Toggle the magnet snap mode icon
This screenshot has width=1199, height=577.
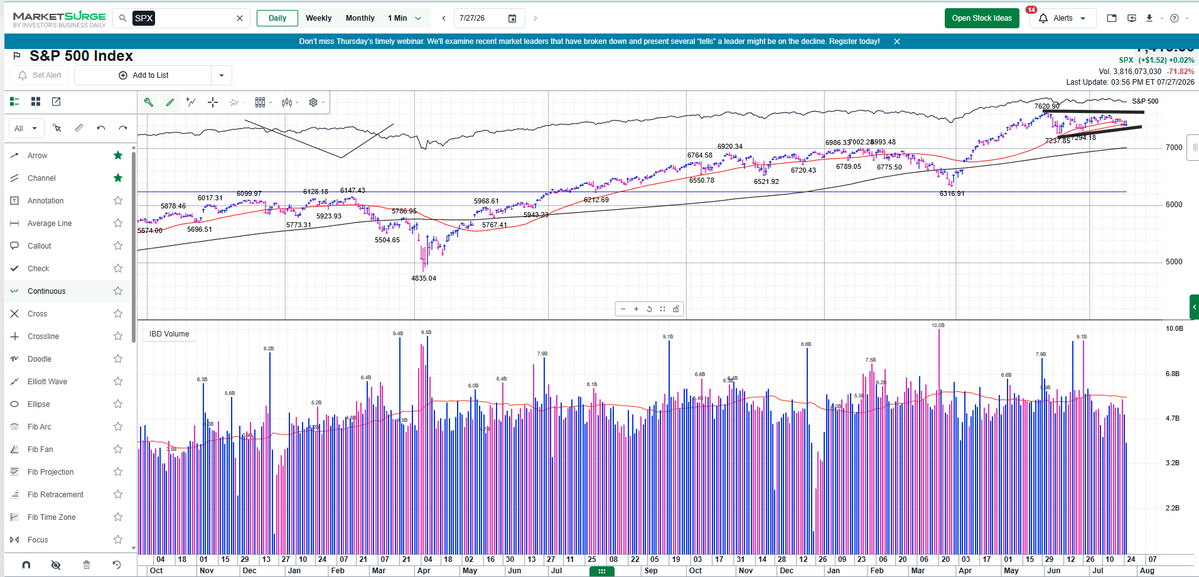point(25,565)
